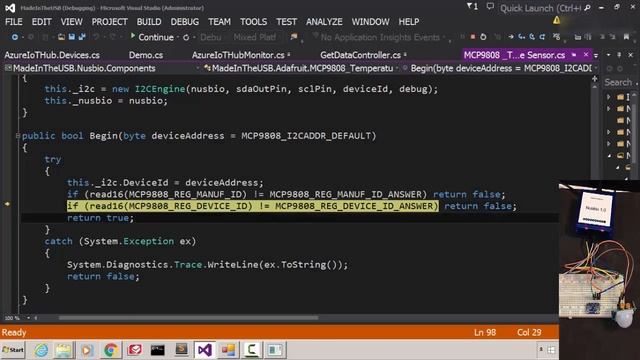This screenshot has height=360, width=640.
Task: Restart debugging using the circular arrow icon
Action: click(483, 37)
